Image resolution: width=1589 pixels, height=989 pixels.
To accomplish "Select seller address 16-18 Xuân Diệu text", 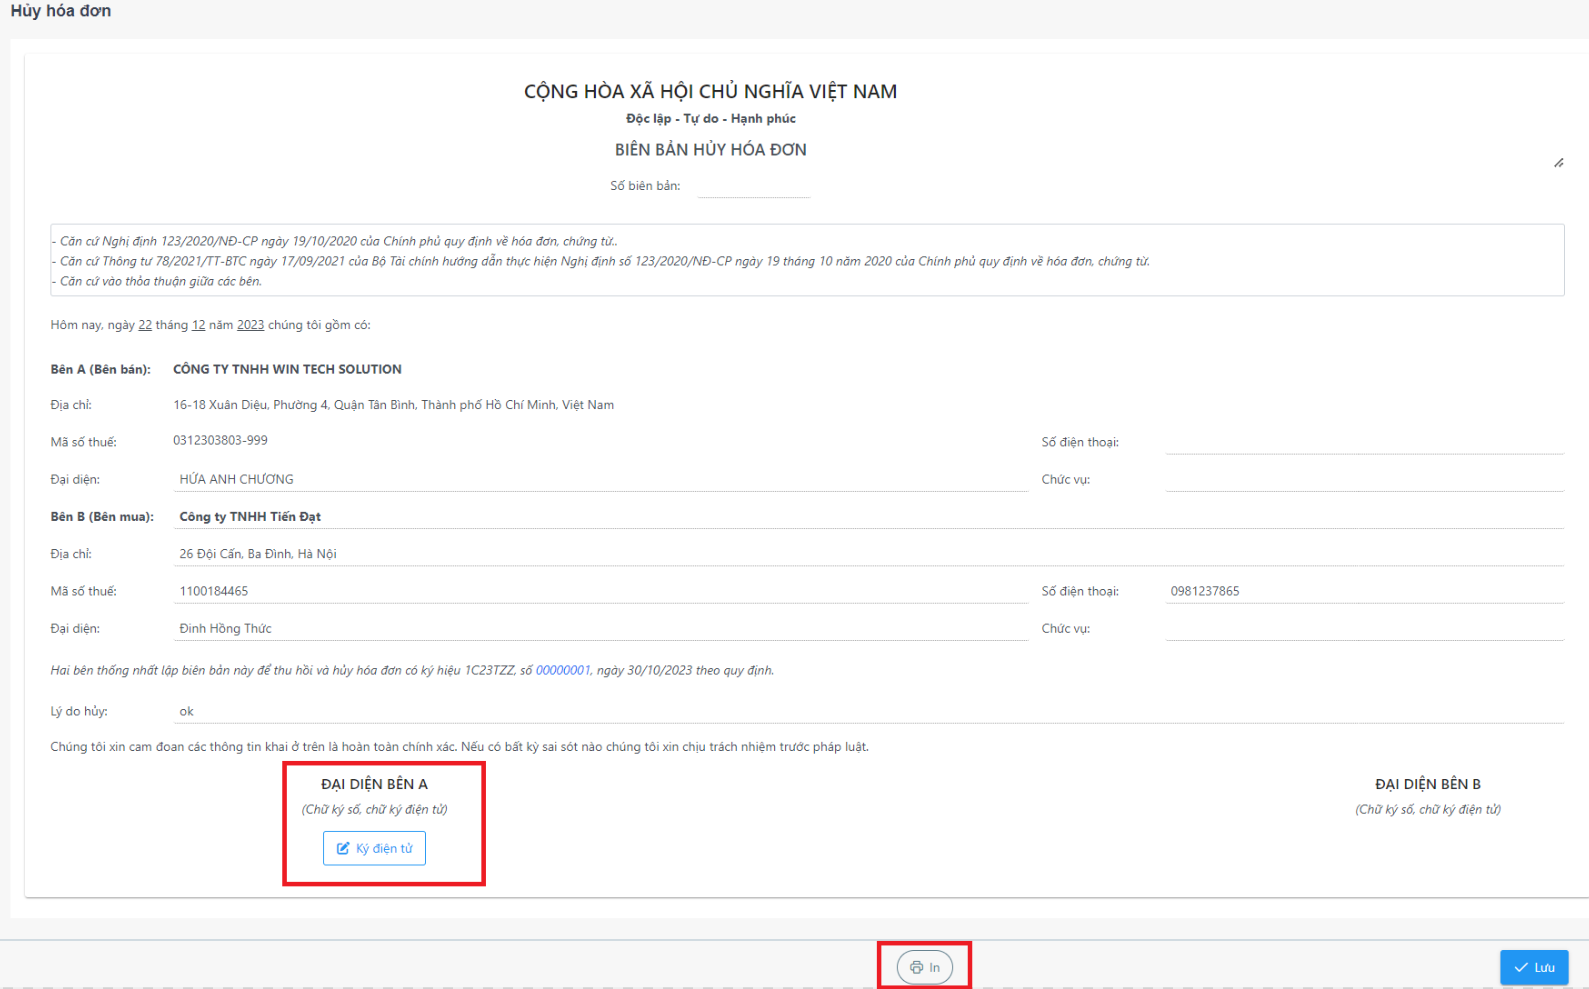I will (x=393, y=405).
